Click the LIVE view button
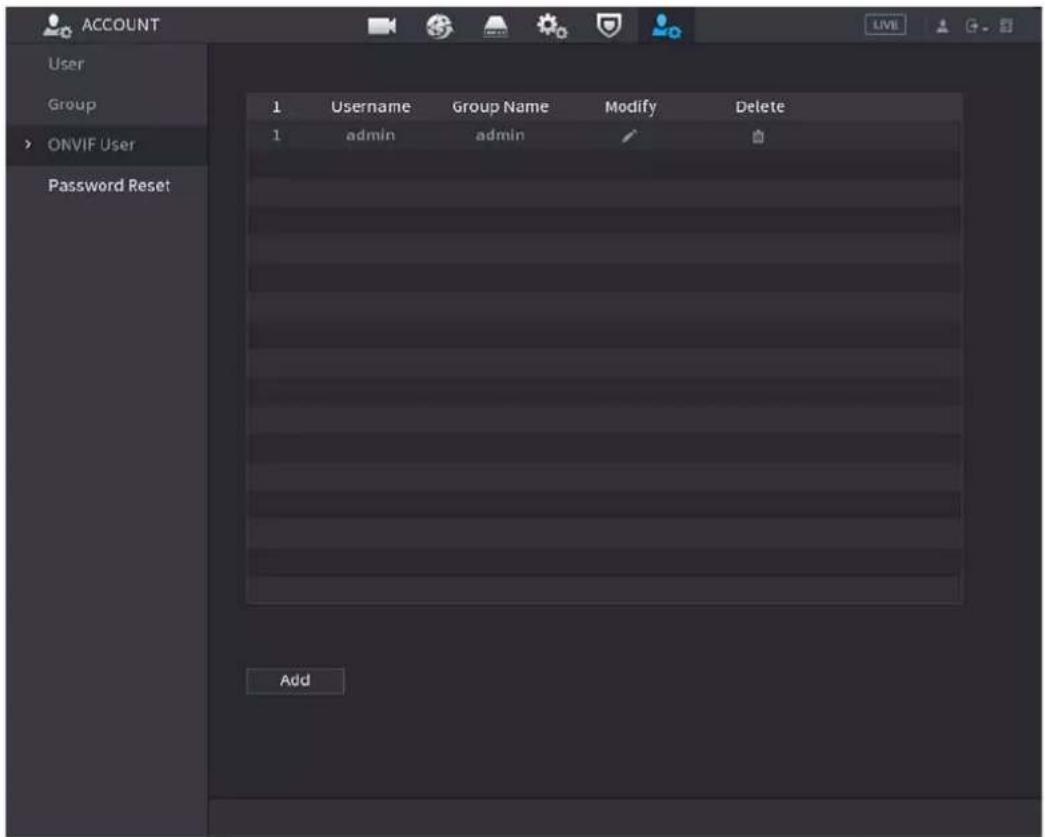 [885, 25]
